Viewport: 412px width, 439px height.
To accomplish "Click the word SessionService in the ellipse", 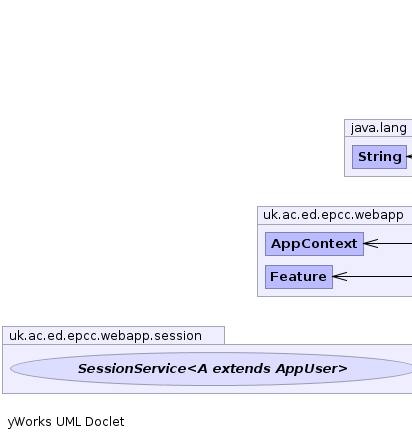I will click(132, 369).
